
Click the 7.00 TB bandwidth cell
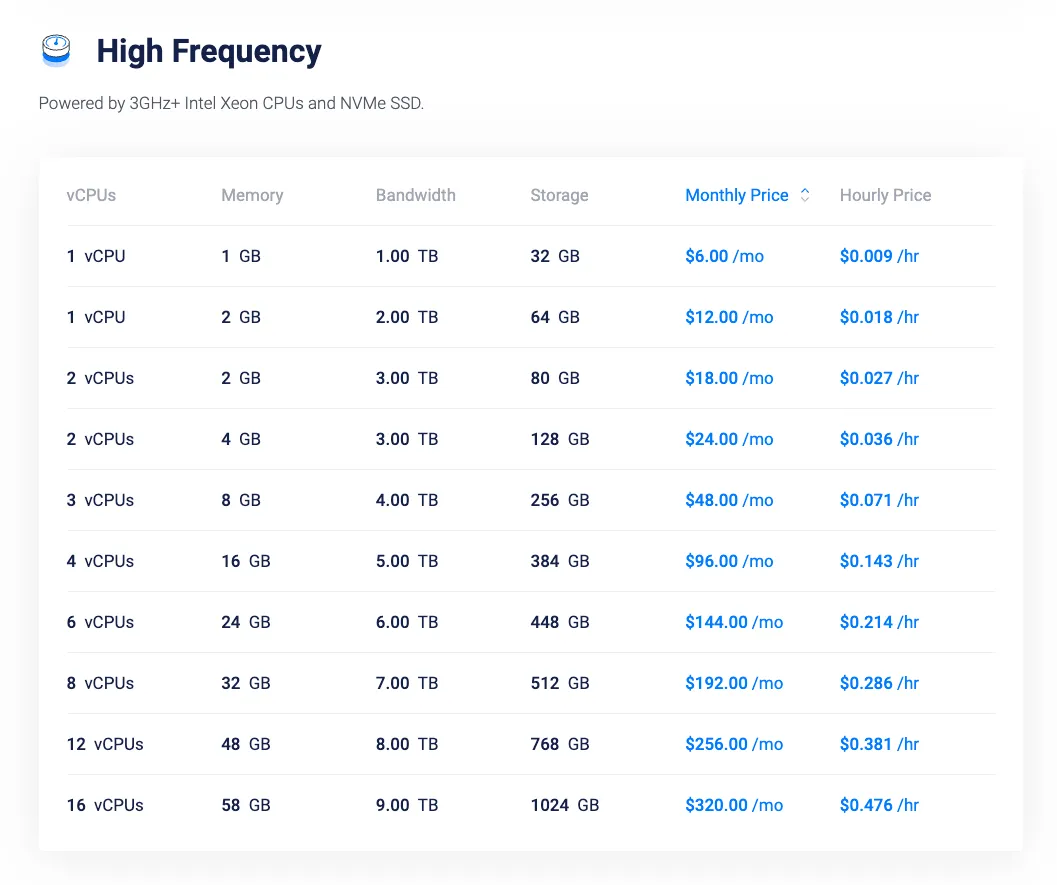(x=407, y=683)
